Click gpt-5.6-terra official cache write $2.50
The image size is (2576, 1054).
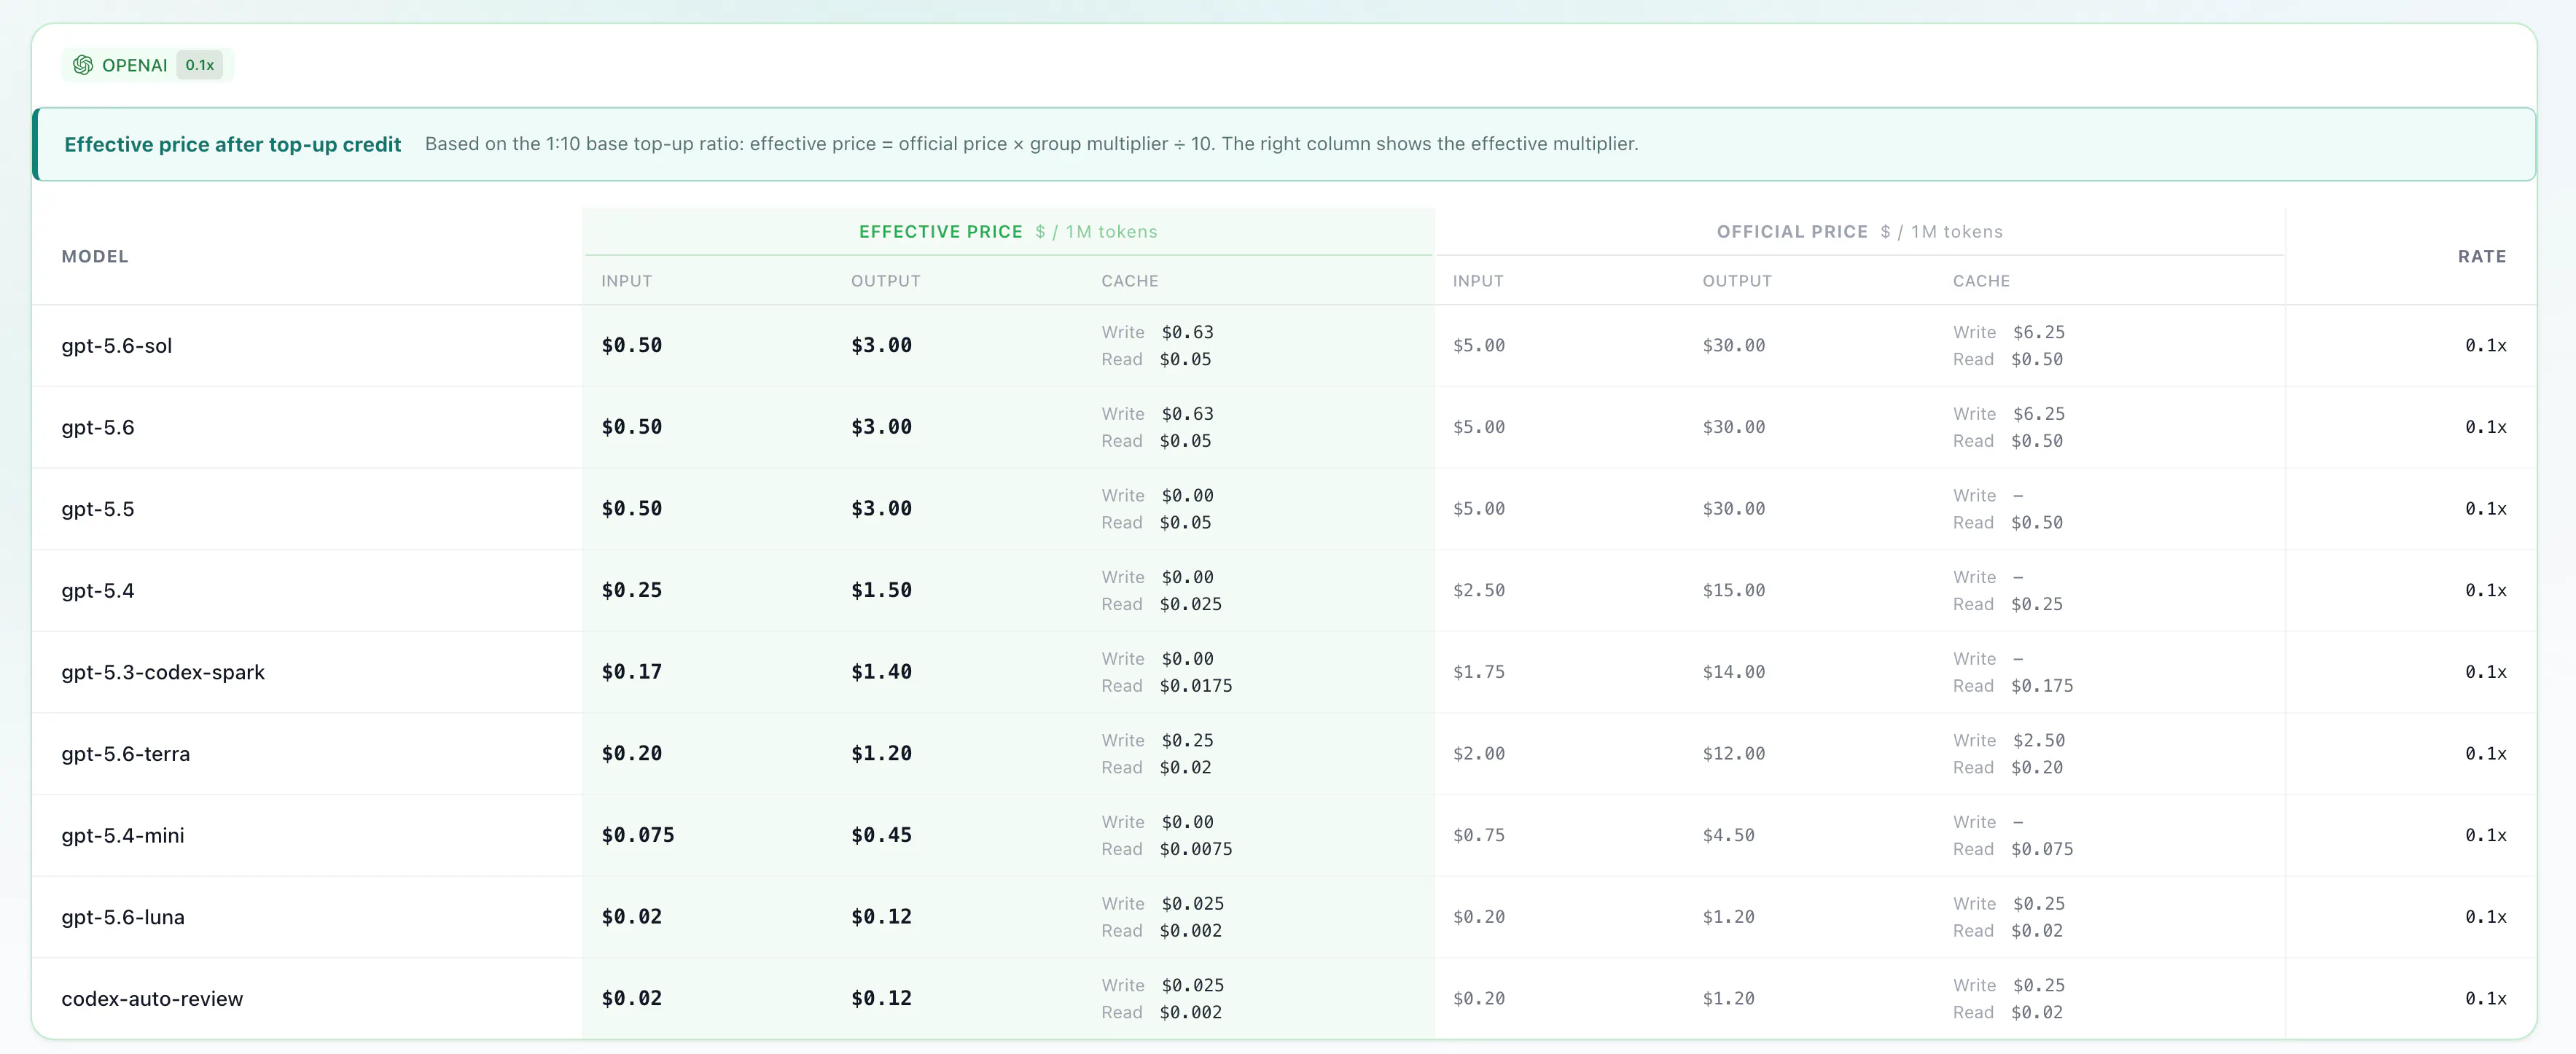click(2039, 740)
